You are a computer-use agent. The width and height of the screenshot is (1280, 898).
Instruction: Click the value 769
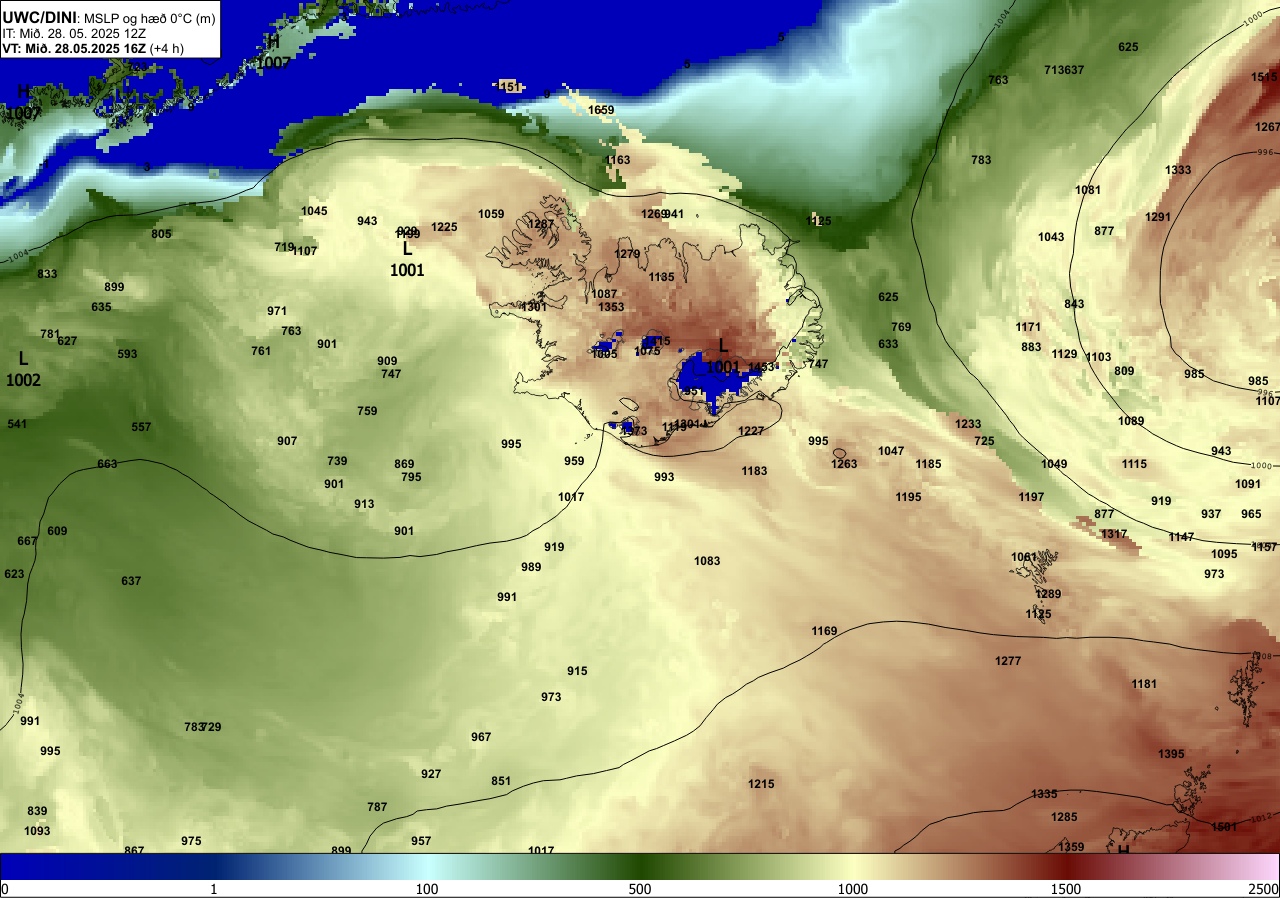point(901,327)
